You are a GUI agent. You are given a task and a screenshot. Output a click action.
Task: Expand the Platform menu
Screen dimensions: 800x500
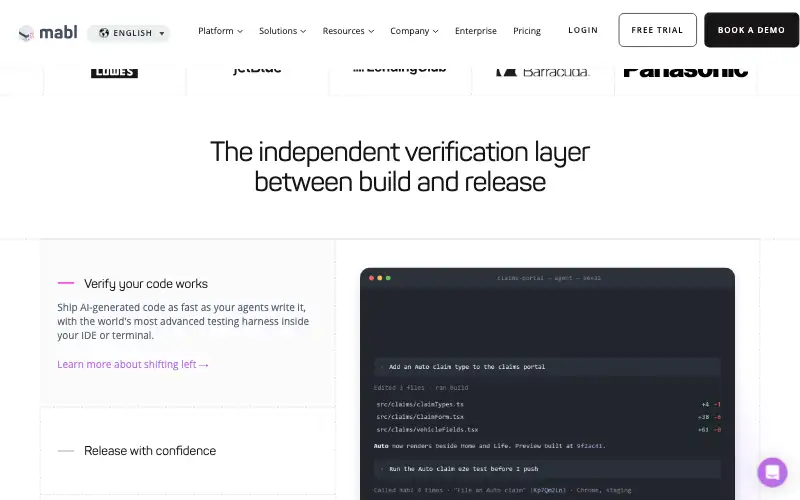click(220, 31)
